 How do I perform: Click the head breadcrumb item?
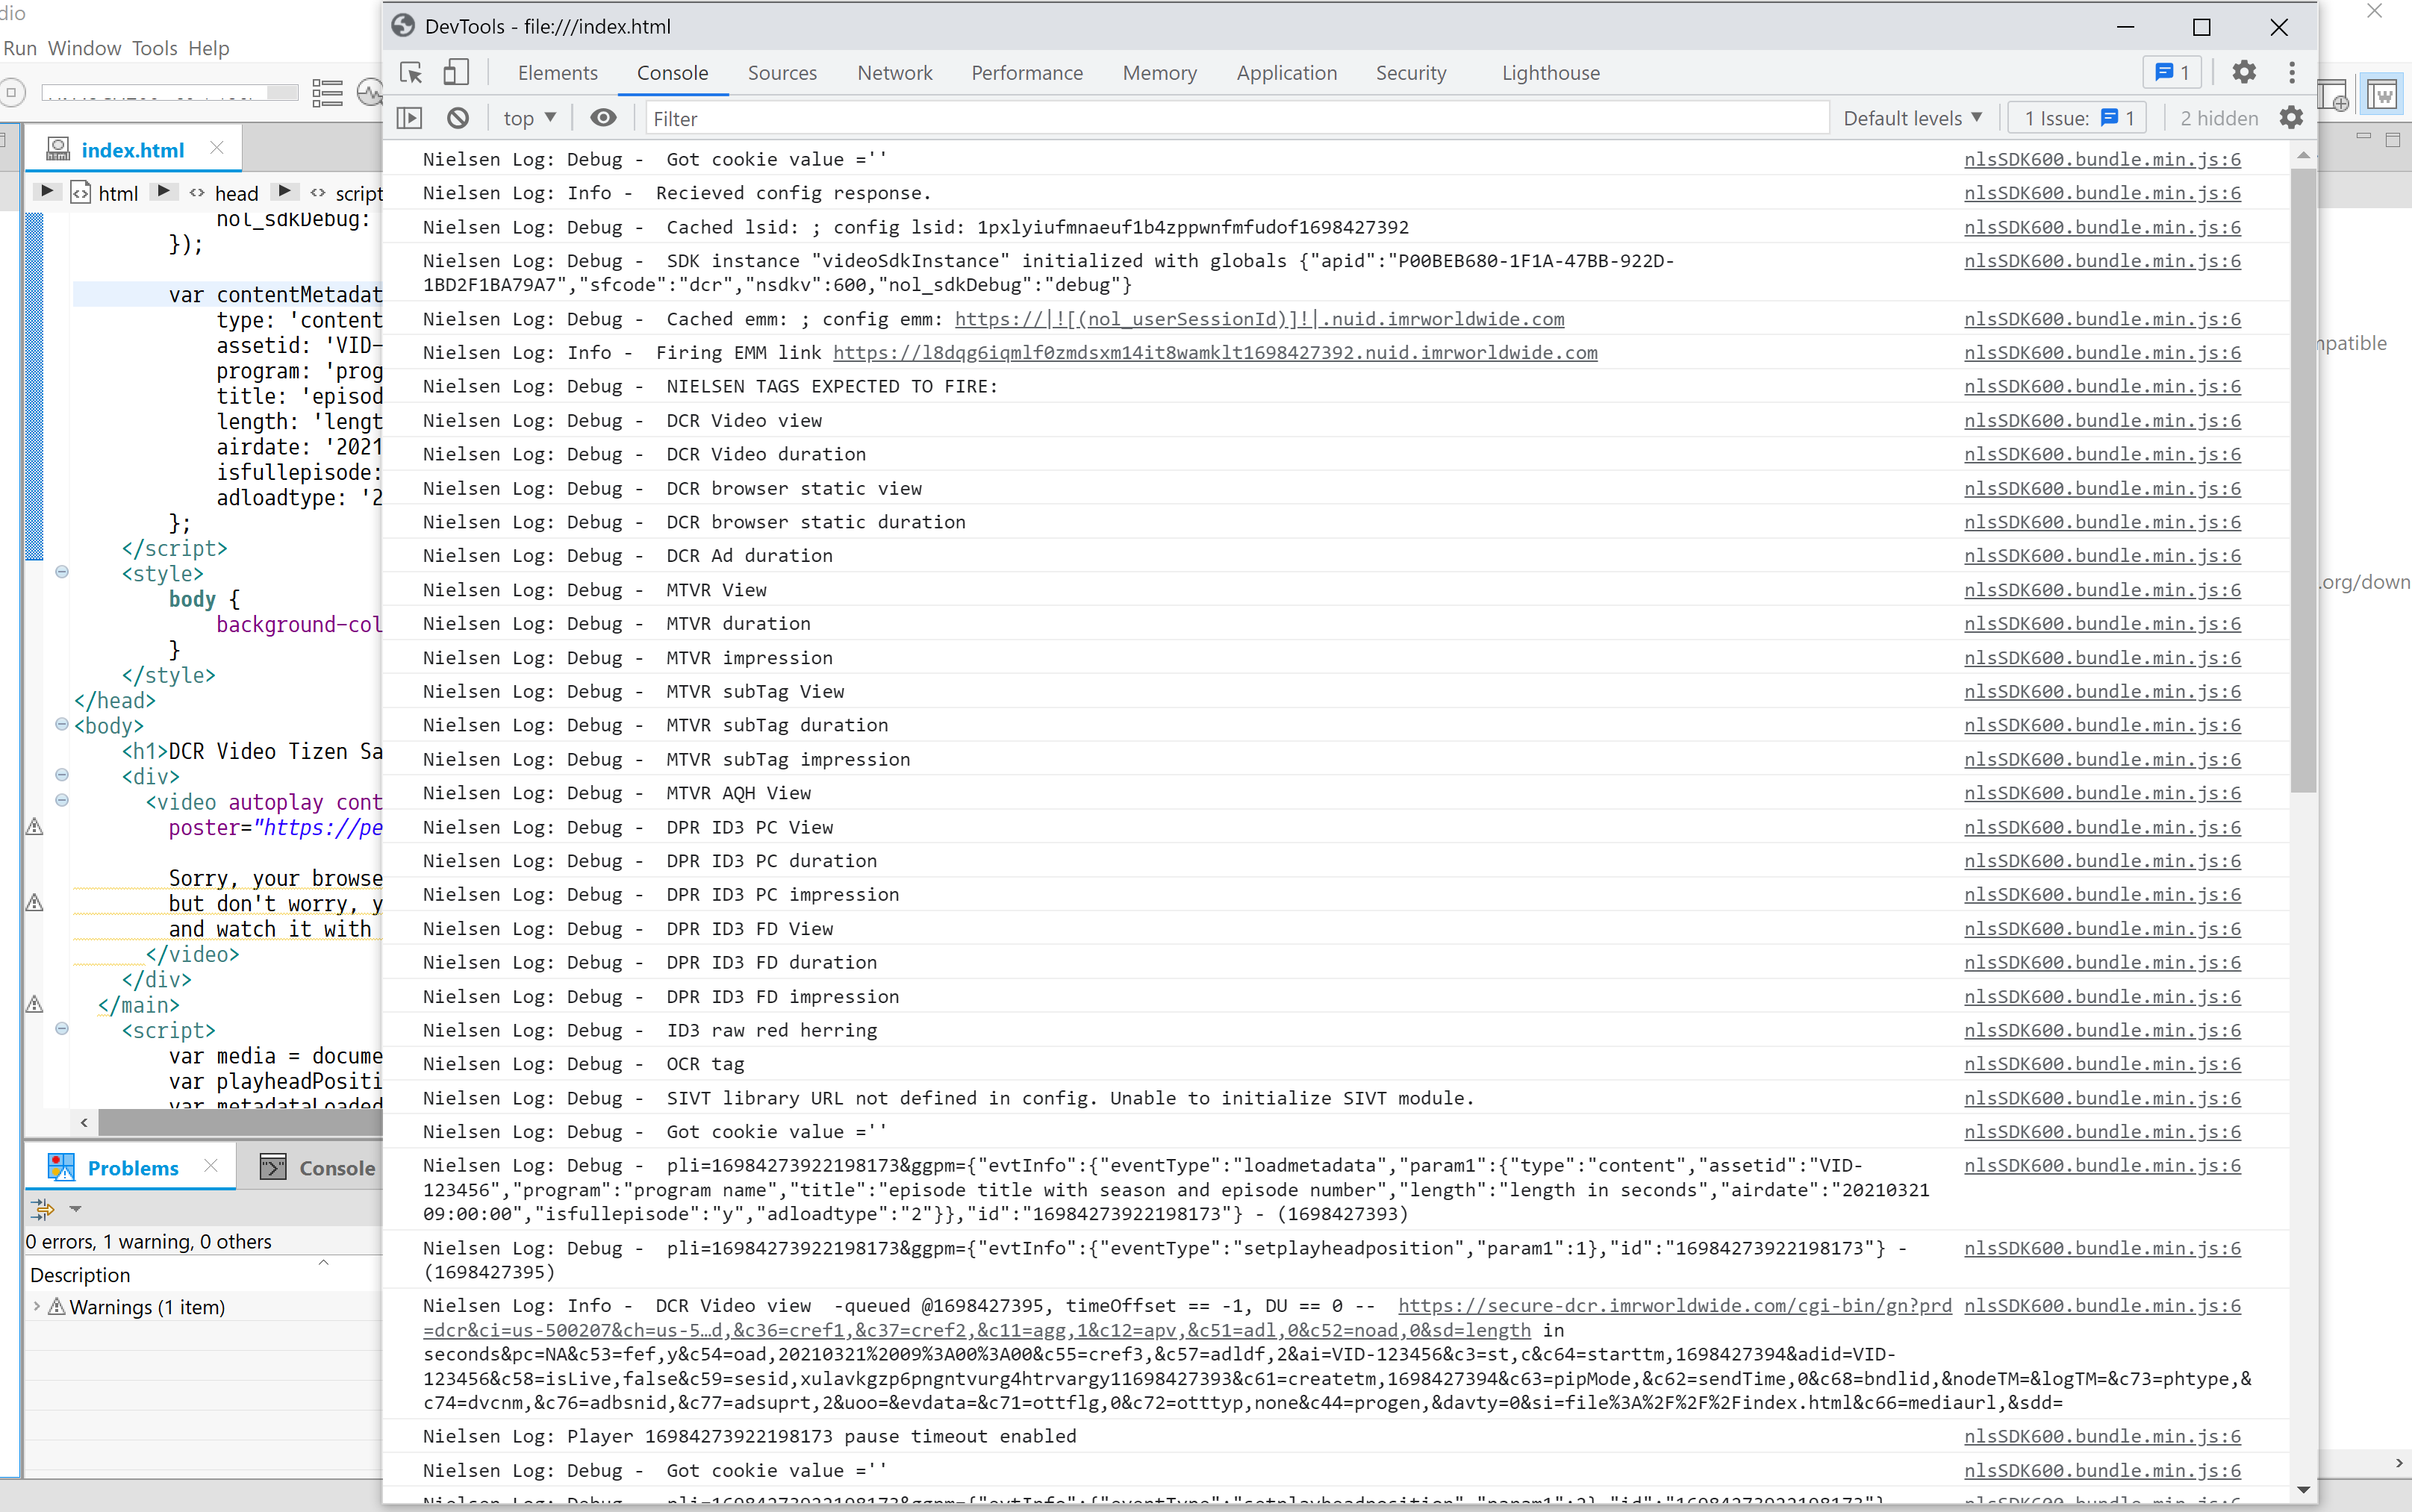point(236,193)
